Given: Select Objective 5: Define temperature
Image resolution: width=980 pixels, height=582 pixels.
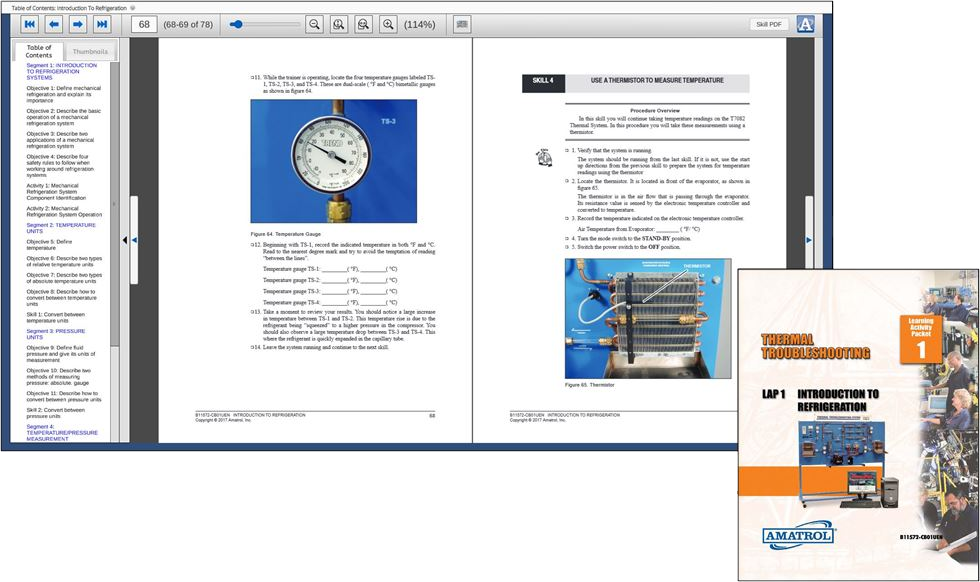Looking at the screenshot, I should click(x=49, y=244).
